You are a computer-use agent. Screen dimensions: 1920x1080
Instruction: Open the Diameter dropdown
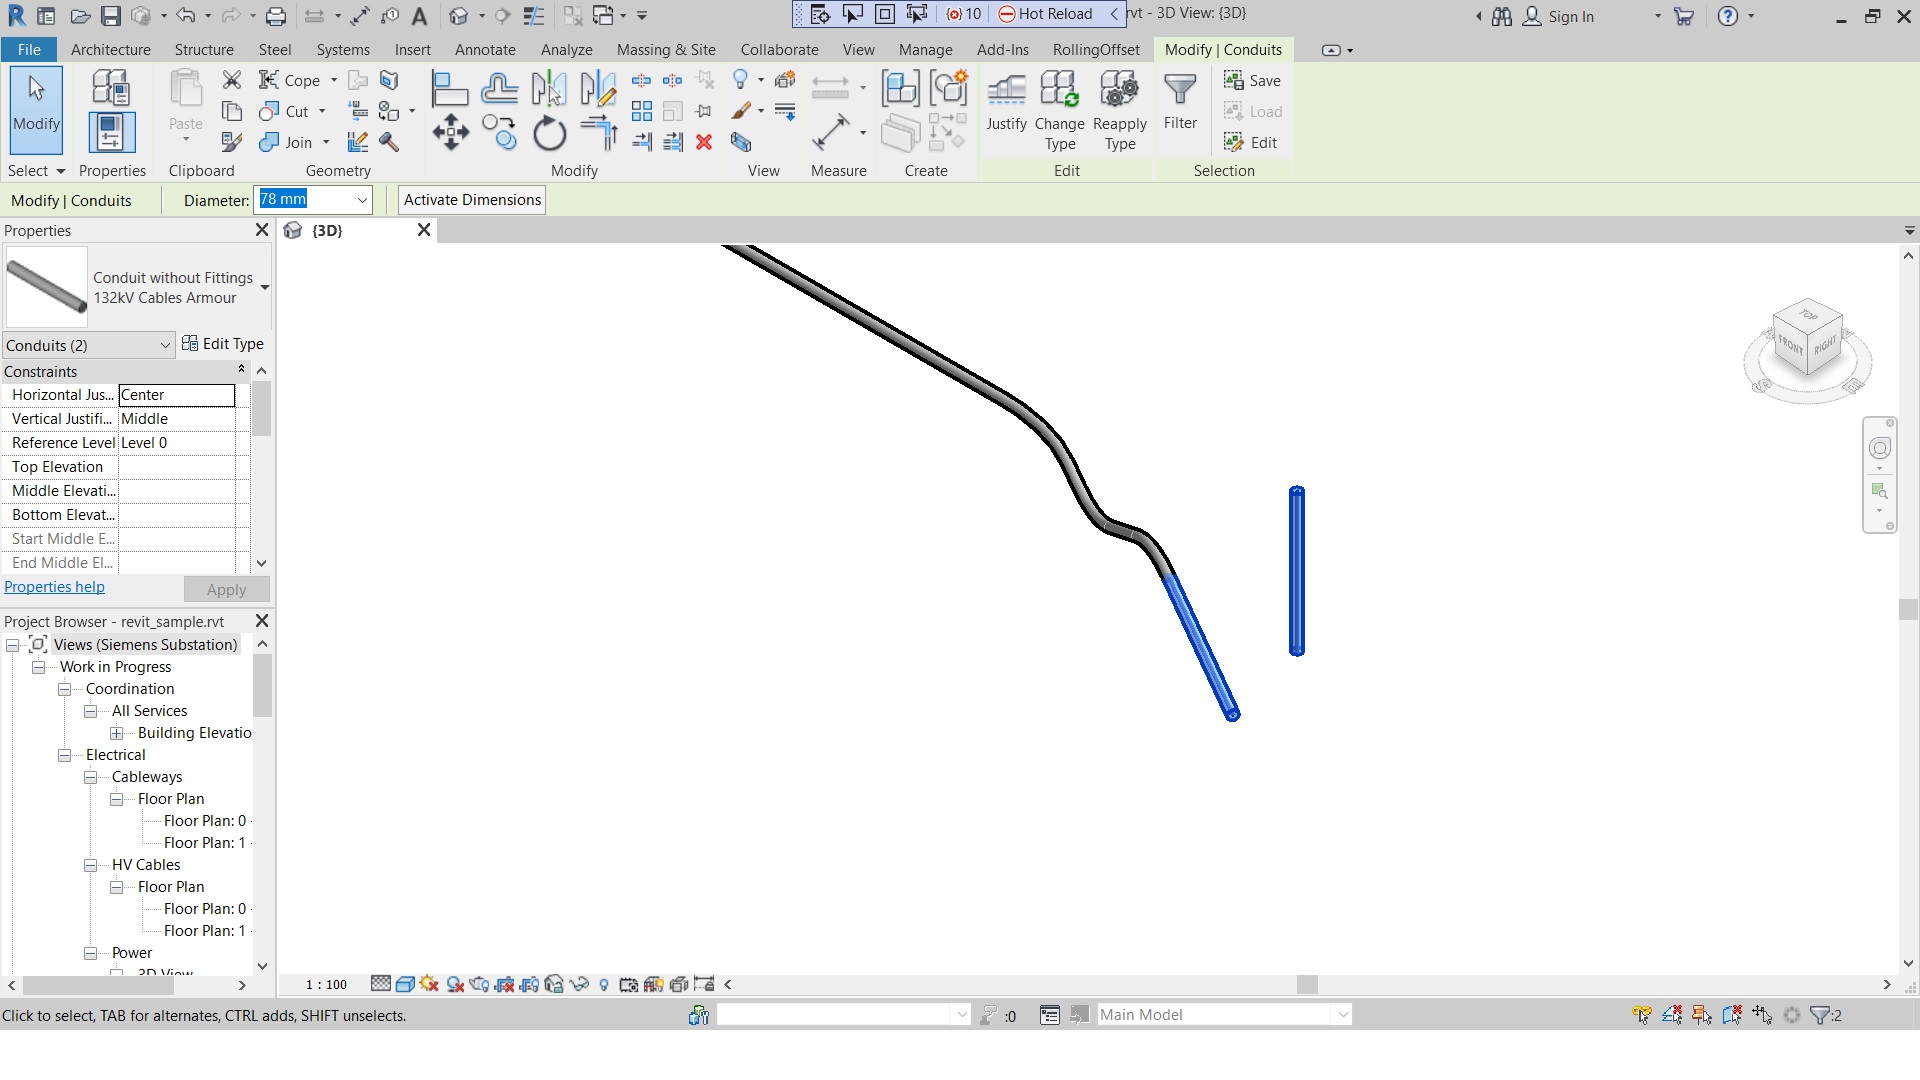pos(362,200)
